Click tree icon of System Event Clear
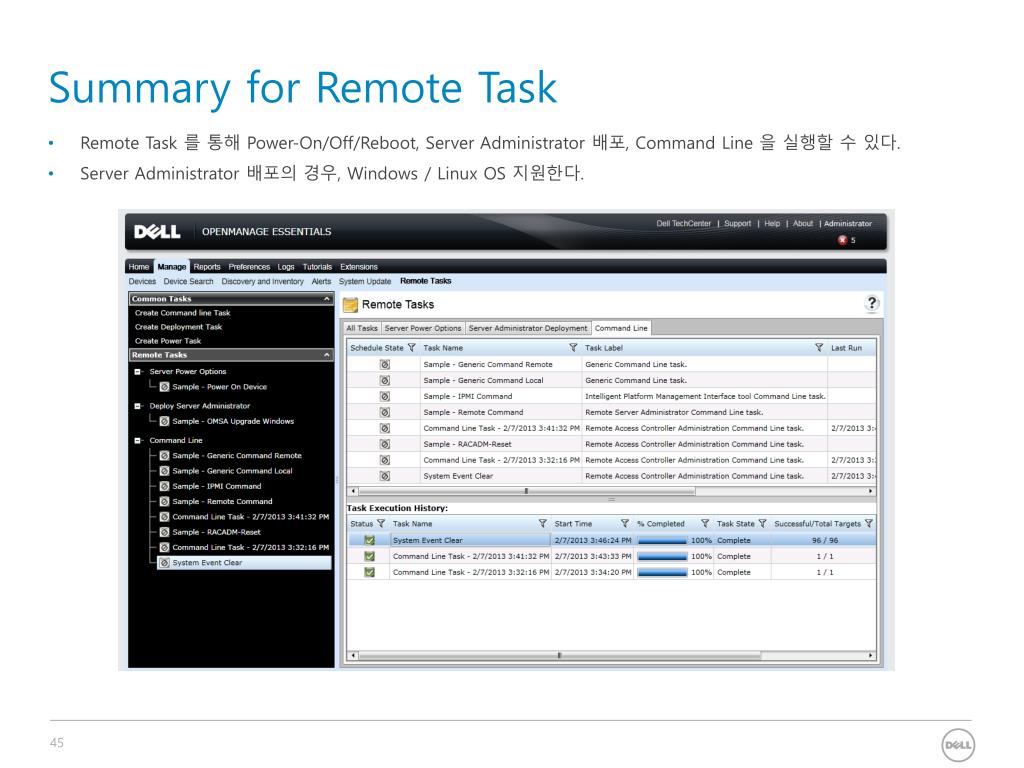The width and height of the screenshot is (1024, 768). pos(165,563)
